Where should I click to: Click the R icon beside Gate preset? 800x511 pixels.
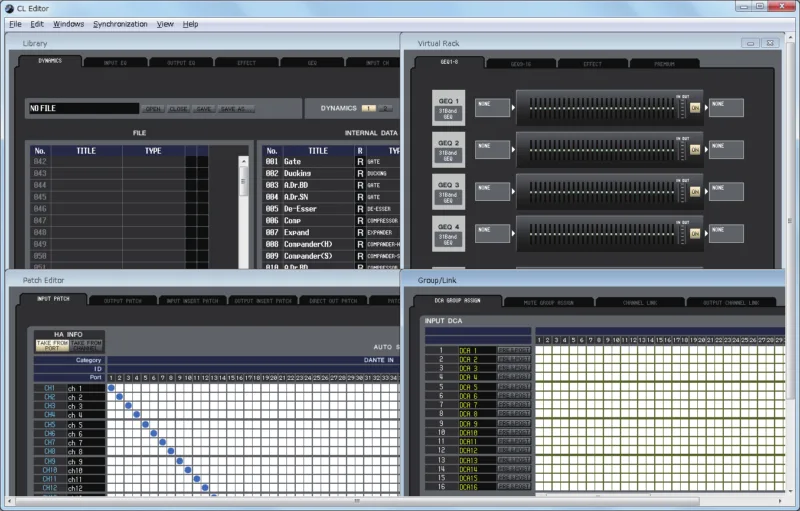pos(360,162)
